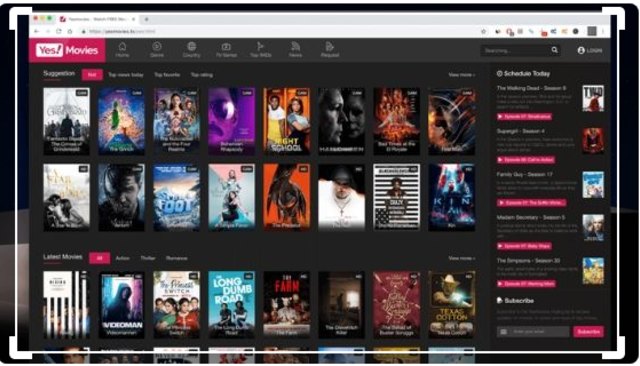
Task: Open the TV Series nav icon
Action: (226, 47)
